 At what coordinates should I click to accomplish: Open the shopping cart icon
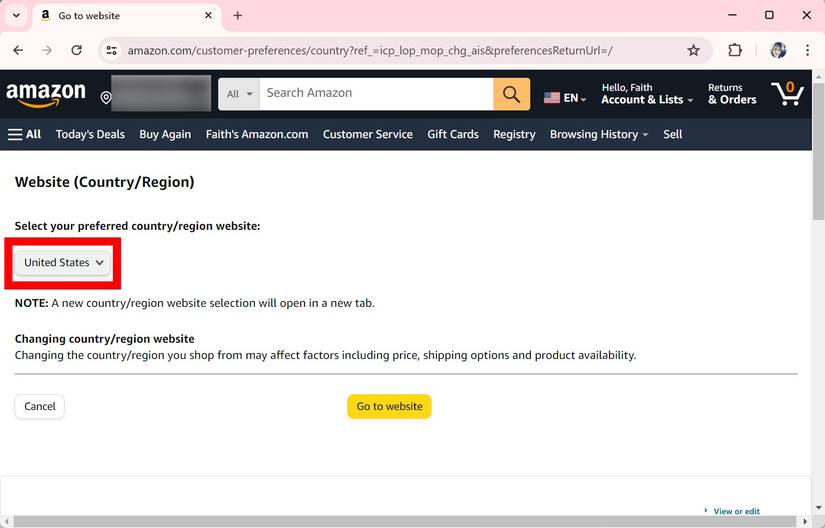pos(788,94)
